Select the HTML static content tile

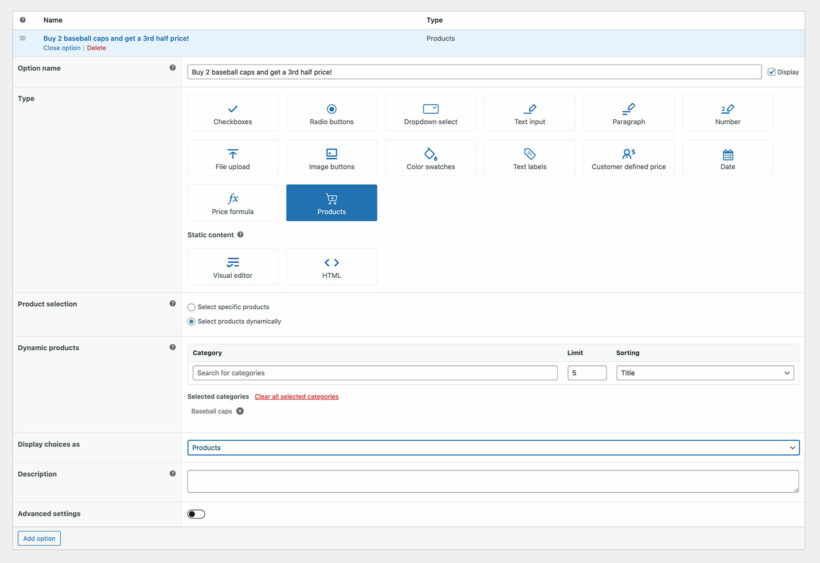click(x=331, y=267)
